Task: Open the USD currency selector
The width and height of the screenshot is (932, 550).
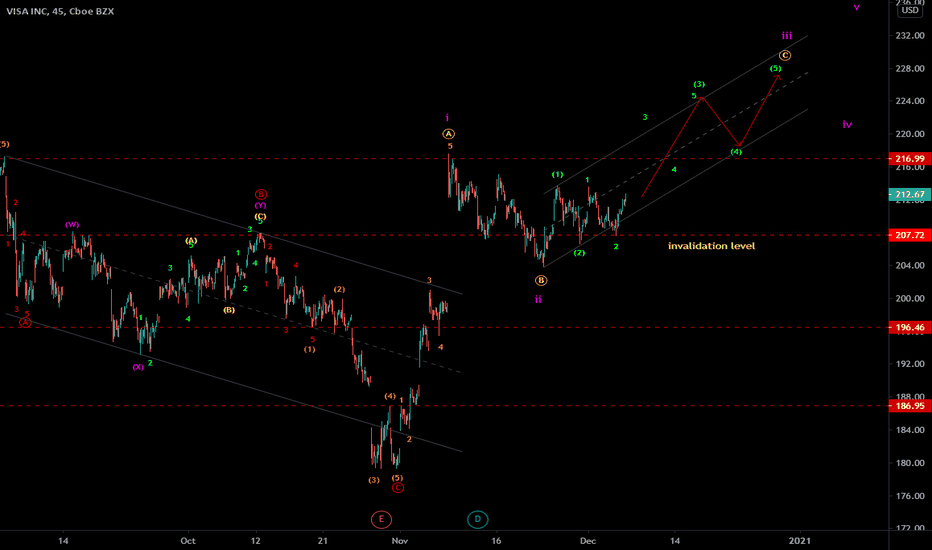Action: (x=909, y=10)
